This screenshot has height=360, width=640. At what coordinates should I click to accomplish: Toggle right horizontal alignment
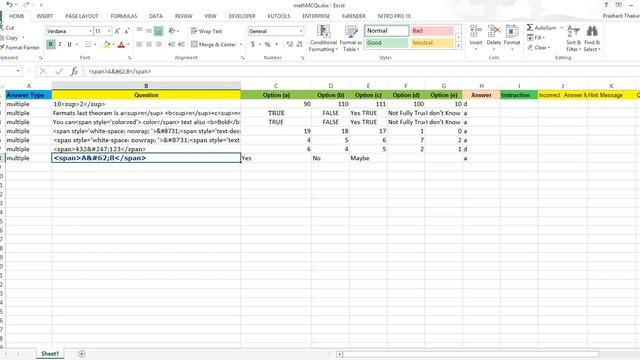point(158,44)
